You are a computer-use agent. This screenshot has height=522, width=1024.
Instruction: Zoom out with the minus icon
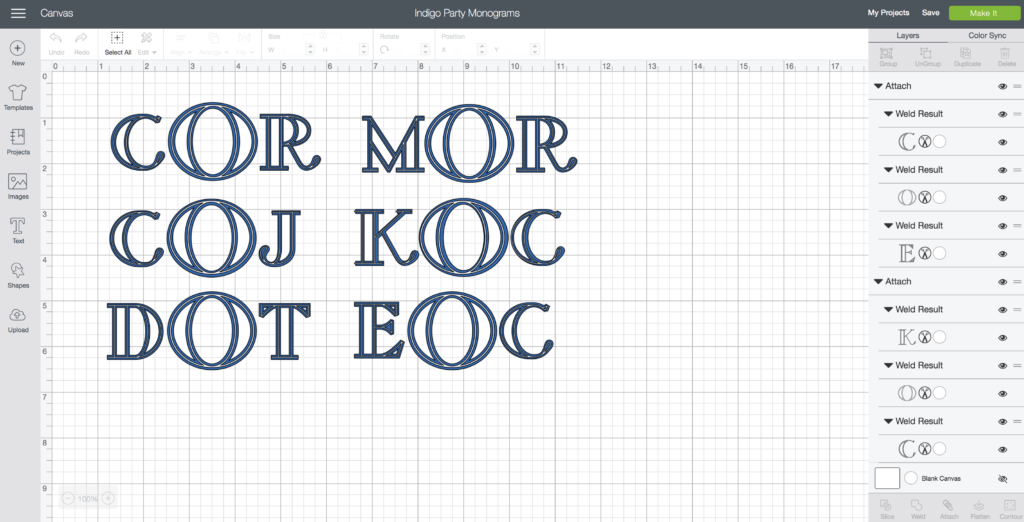click(68, 498)
